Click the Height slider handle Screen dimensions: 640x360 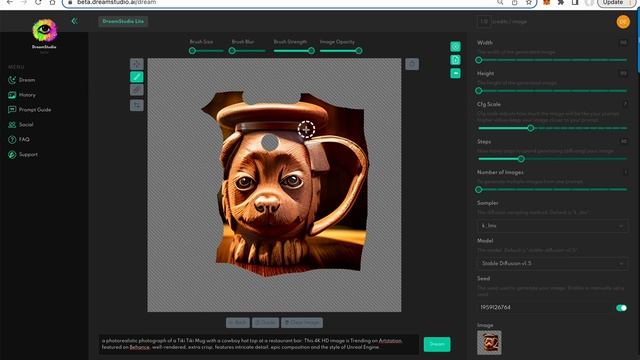[x=479, y=91]
